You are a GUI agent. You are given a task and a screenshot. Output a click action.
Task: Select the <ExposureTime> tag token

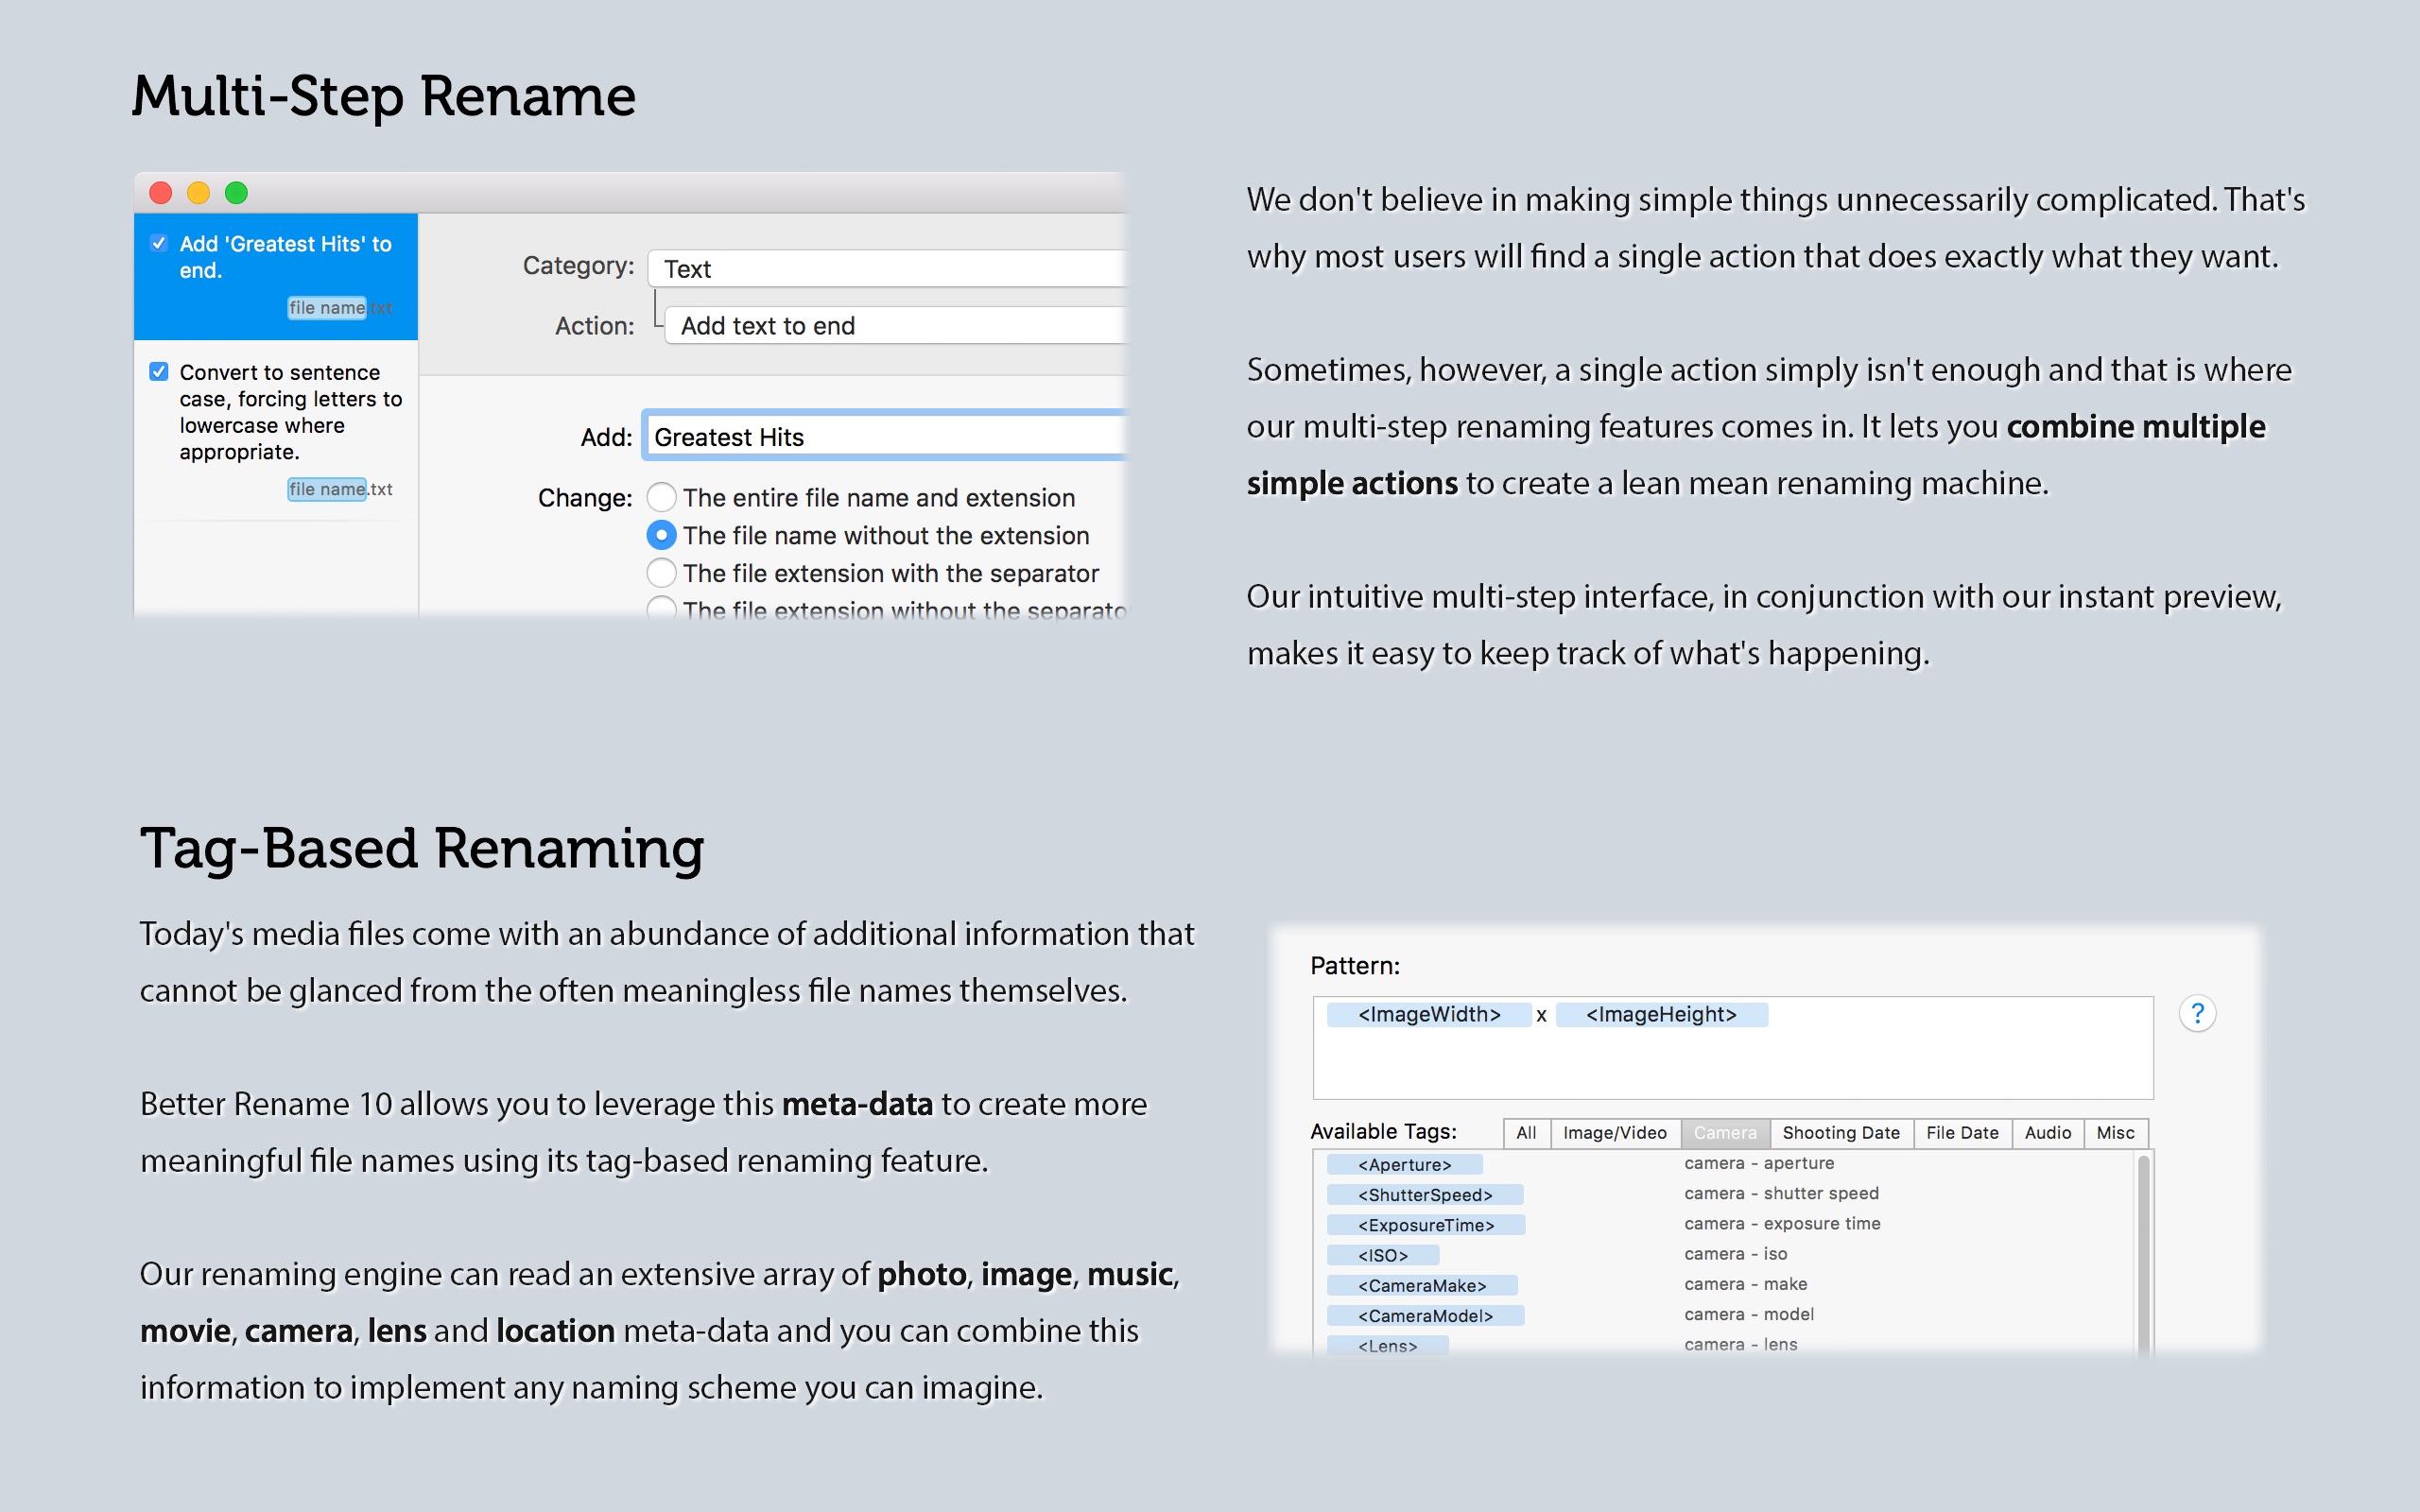pos(1426,1225)
